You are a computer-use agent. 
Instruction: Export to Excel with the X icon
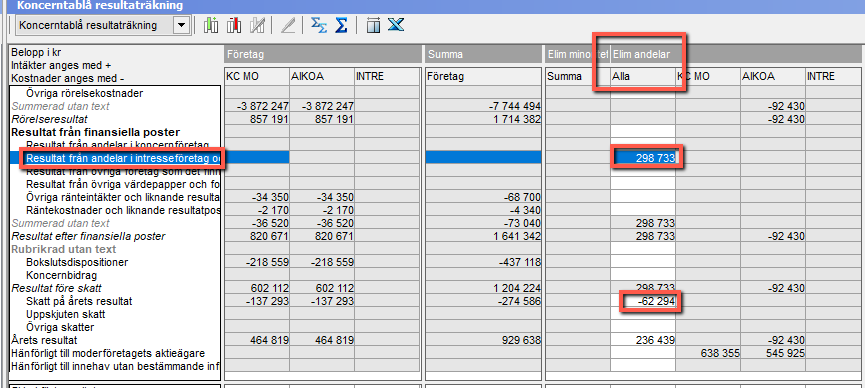396,25
